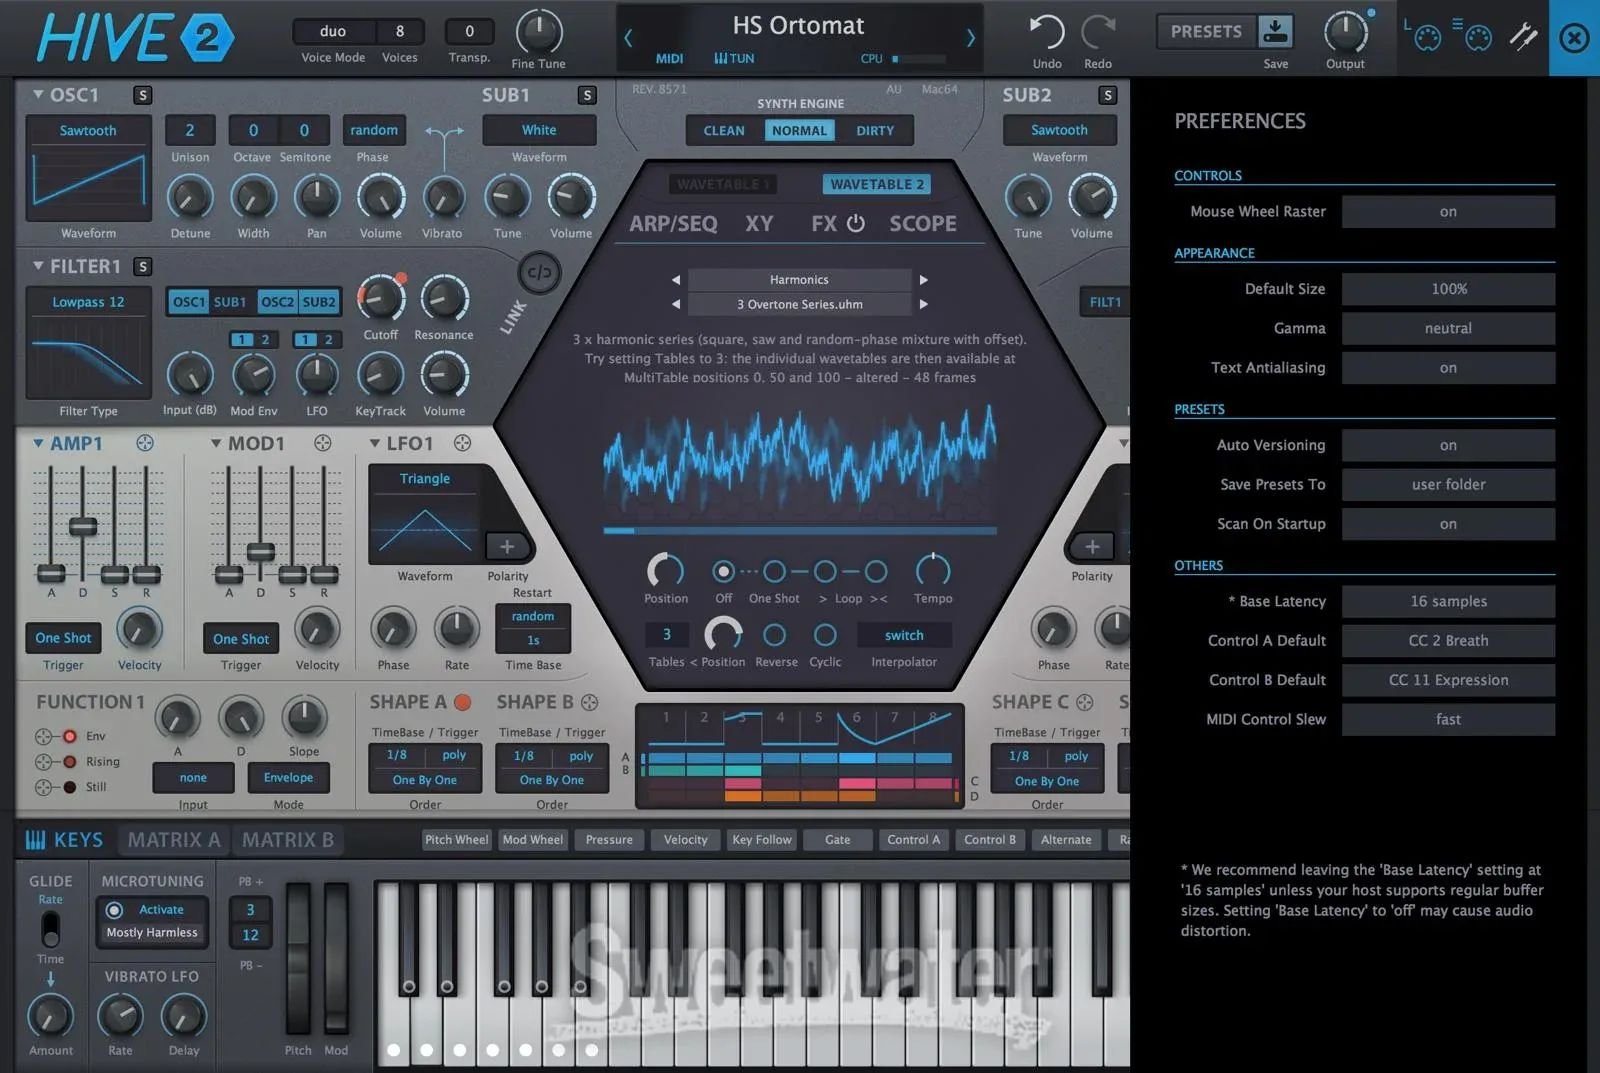Click the Undo arrow icon
1600x1073 pixels.
[x=1046, y=32]
